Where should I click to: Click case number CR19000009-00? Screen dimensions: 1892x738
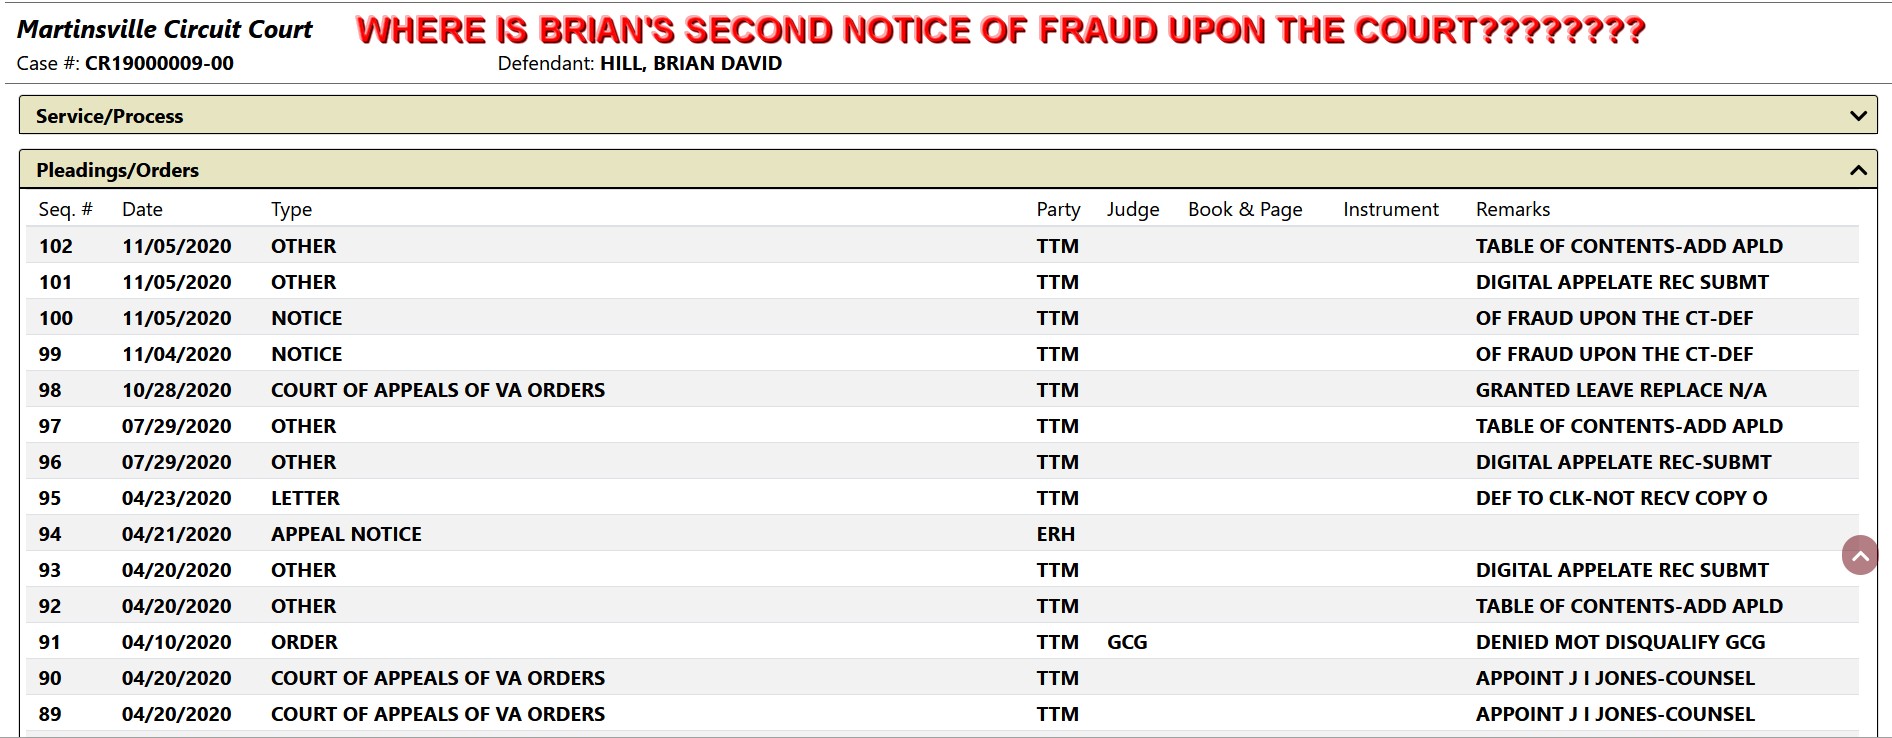(x=159, y=63)
